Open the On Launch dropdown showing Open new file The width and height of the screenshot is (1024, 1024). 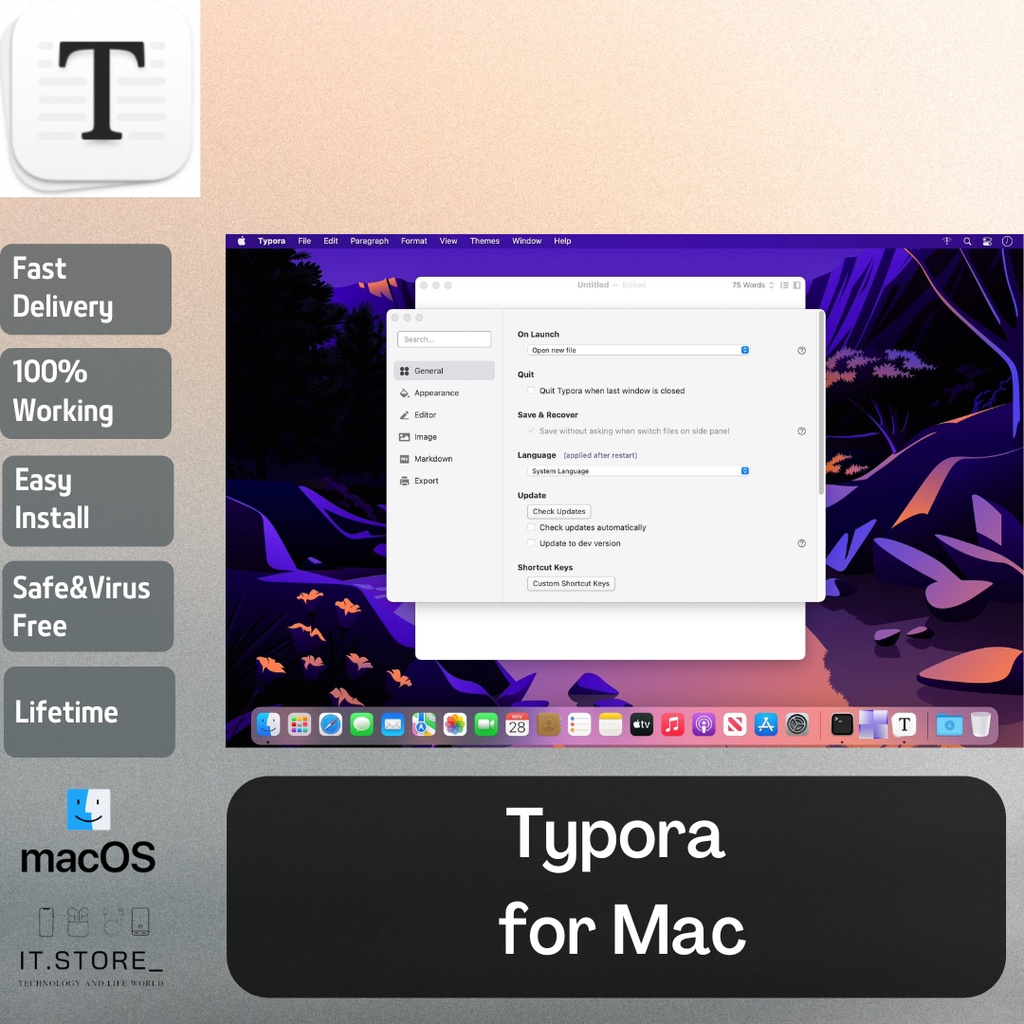coord(638,350)
